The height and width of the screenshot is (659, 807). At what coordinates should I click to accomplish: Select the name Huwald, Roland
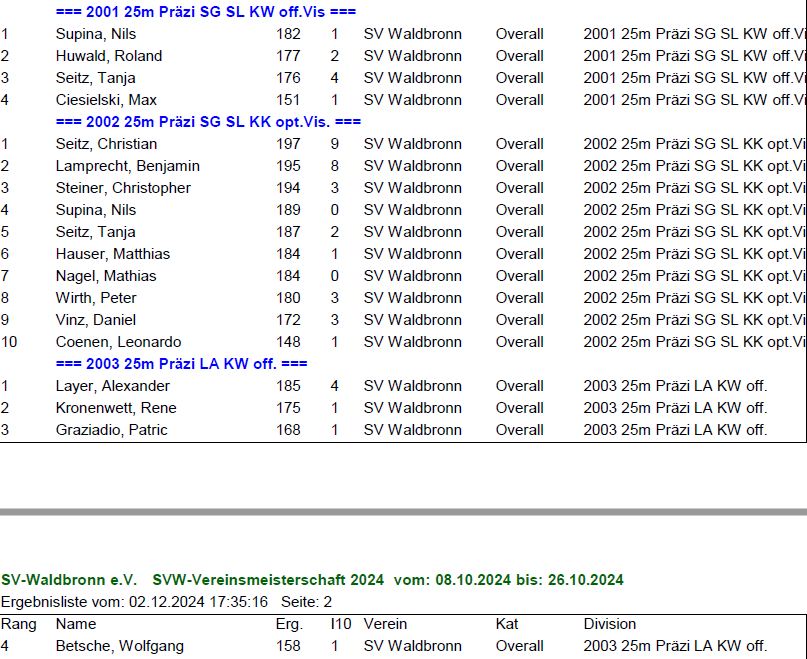(108, 56)
